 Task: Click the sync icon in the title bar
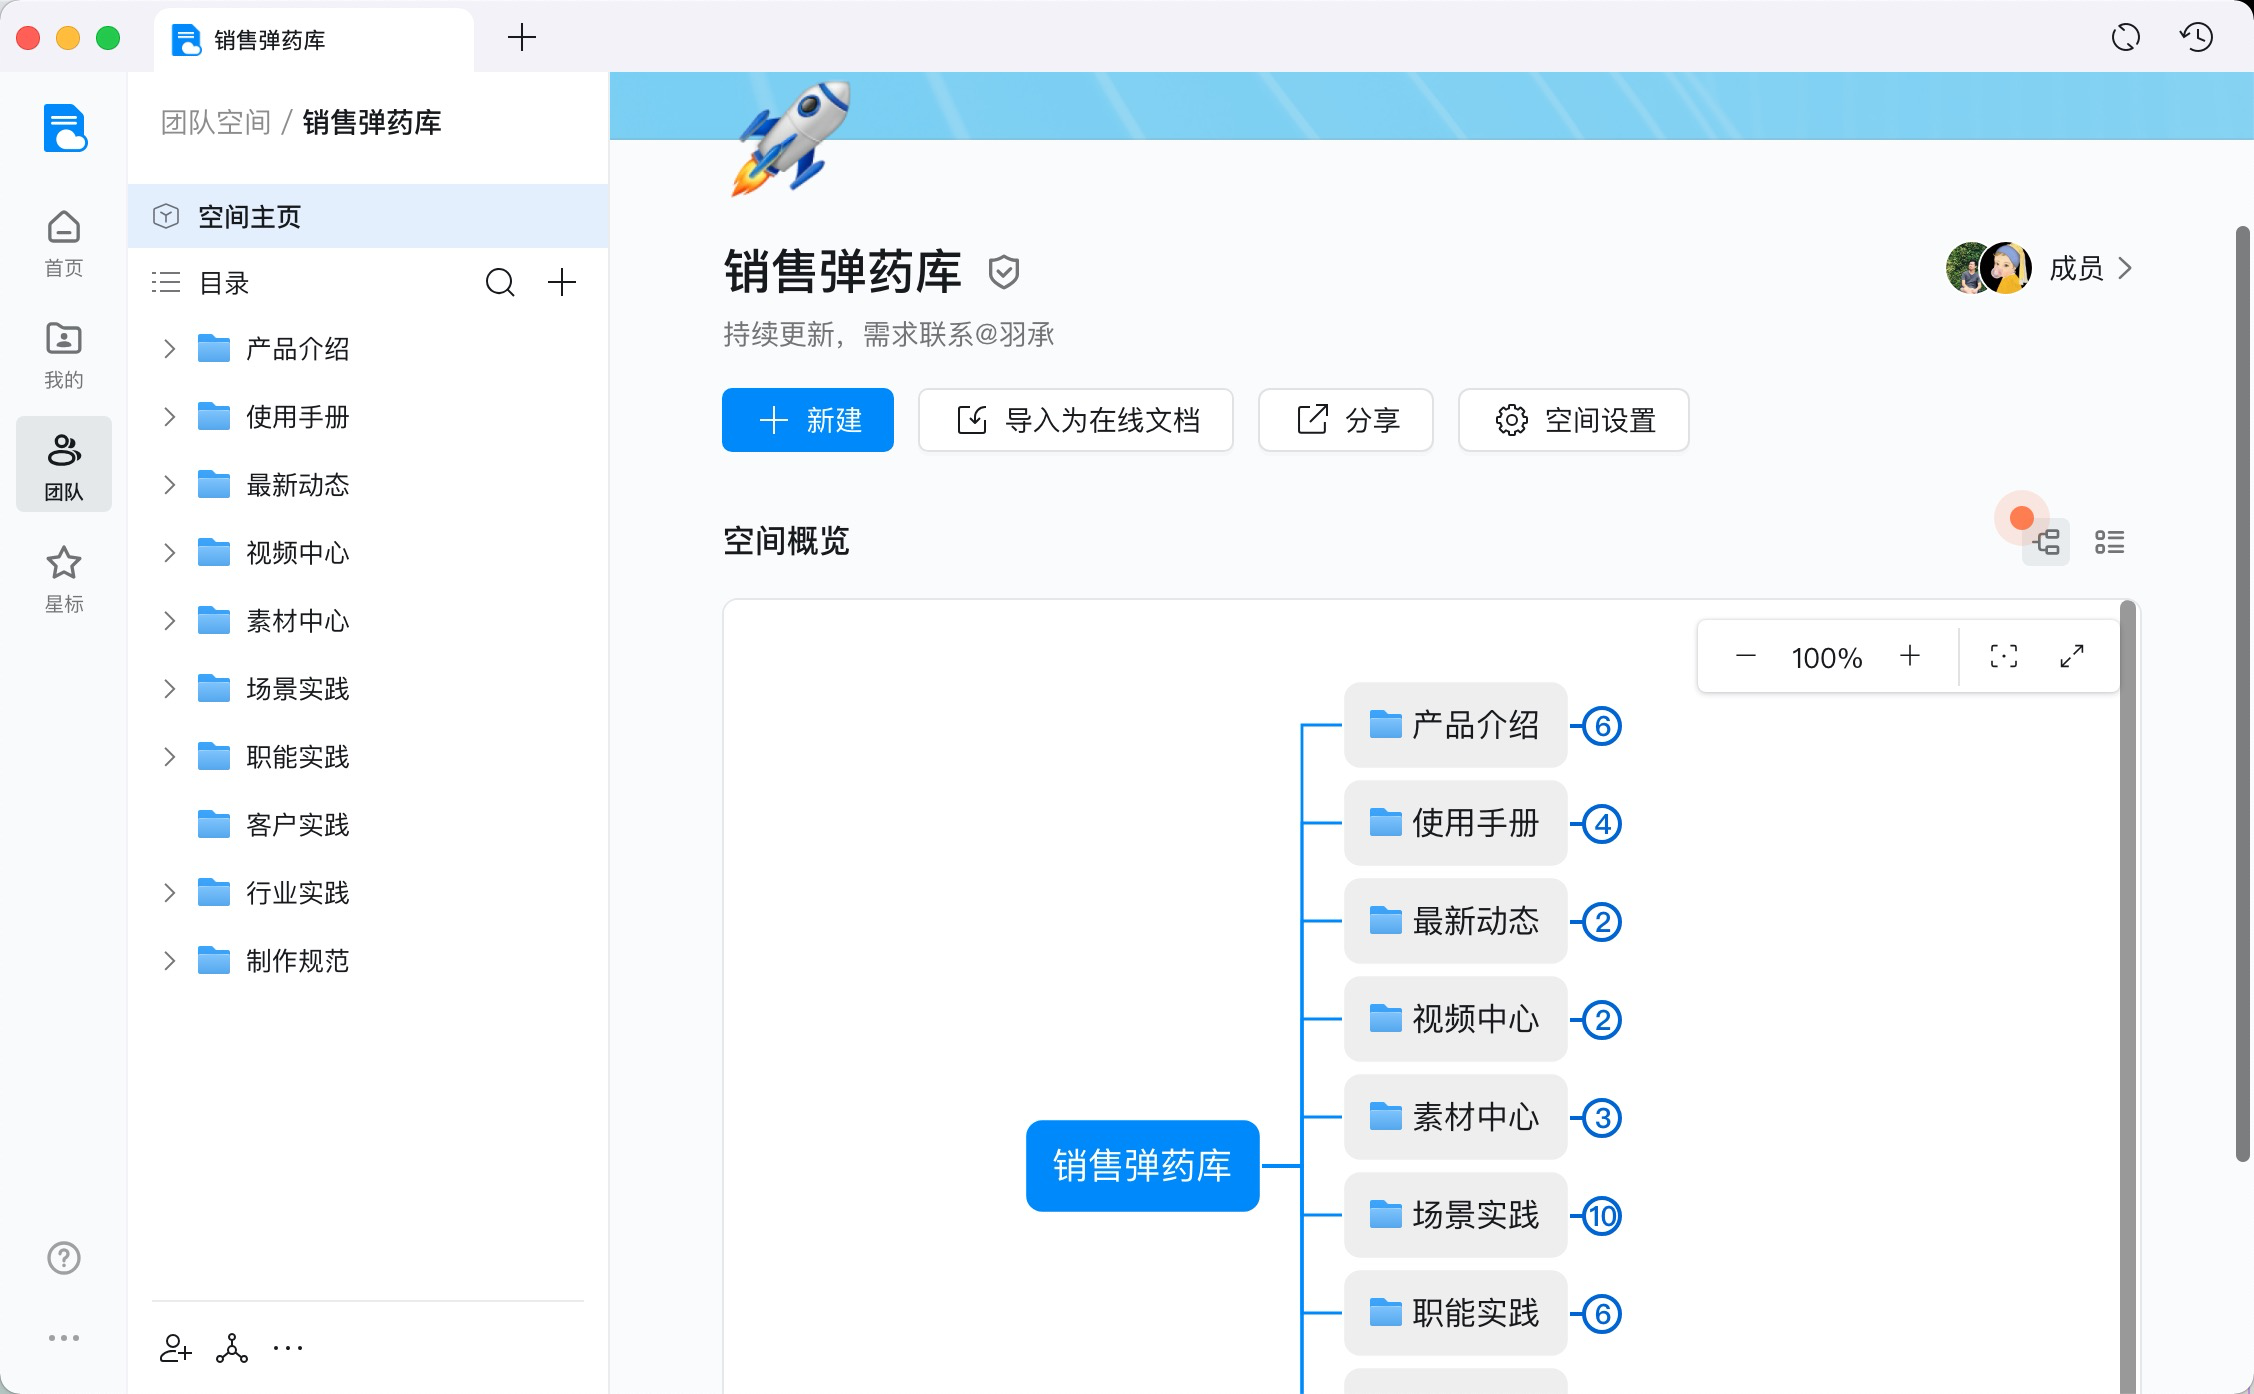coord(2127,37)
